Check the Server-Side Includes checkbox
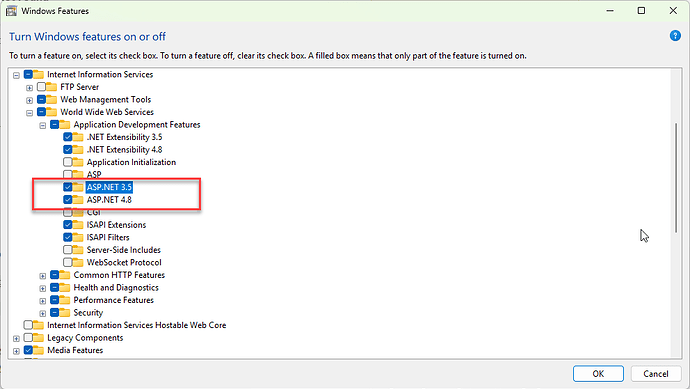 (67, 250)
